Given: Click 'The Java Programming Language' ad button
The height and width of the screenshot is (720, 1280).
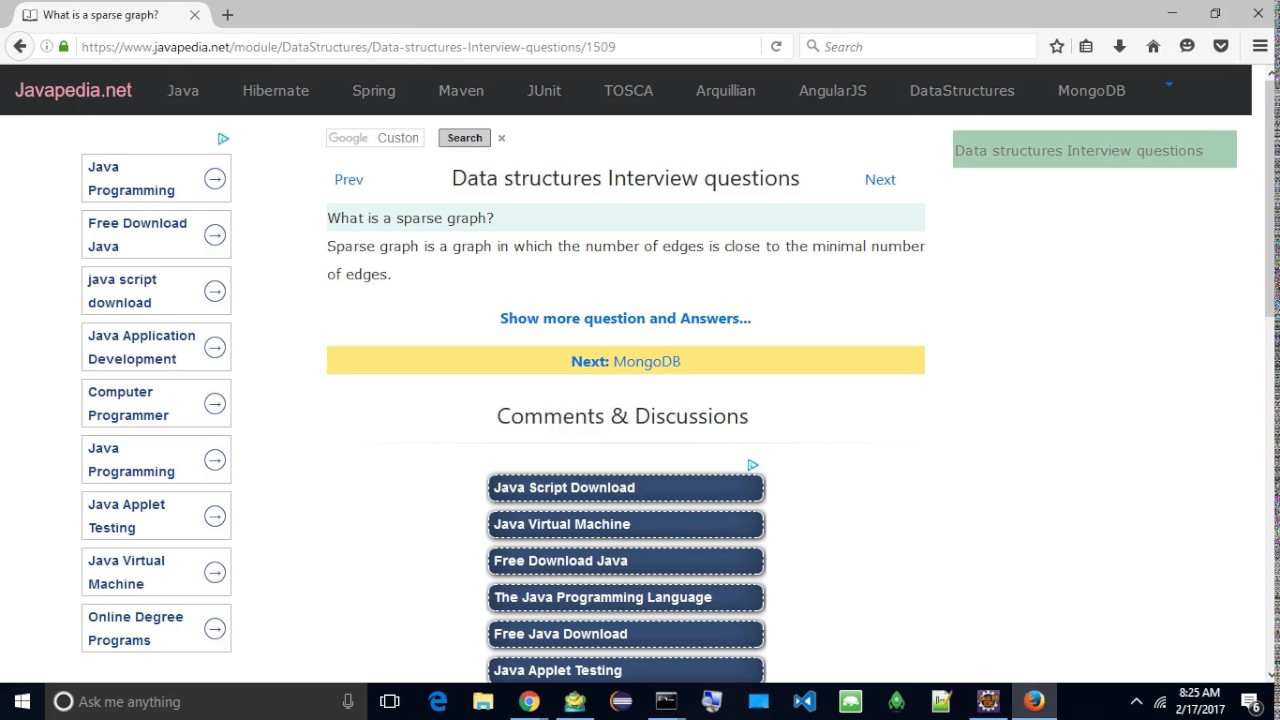Looking at the screenshot, I should coord(626,598).
